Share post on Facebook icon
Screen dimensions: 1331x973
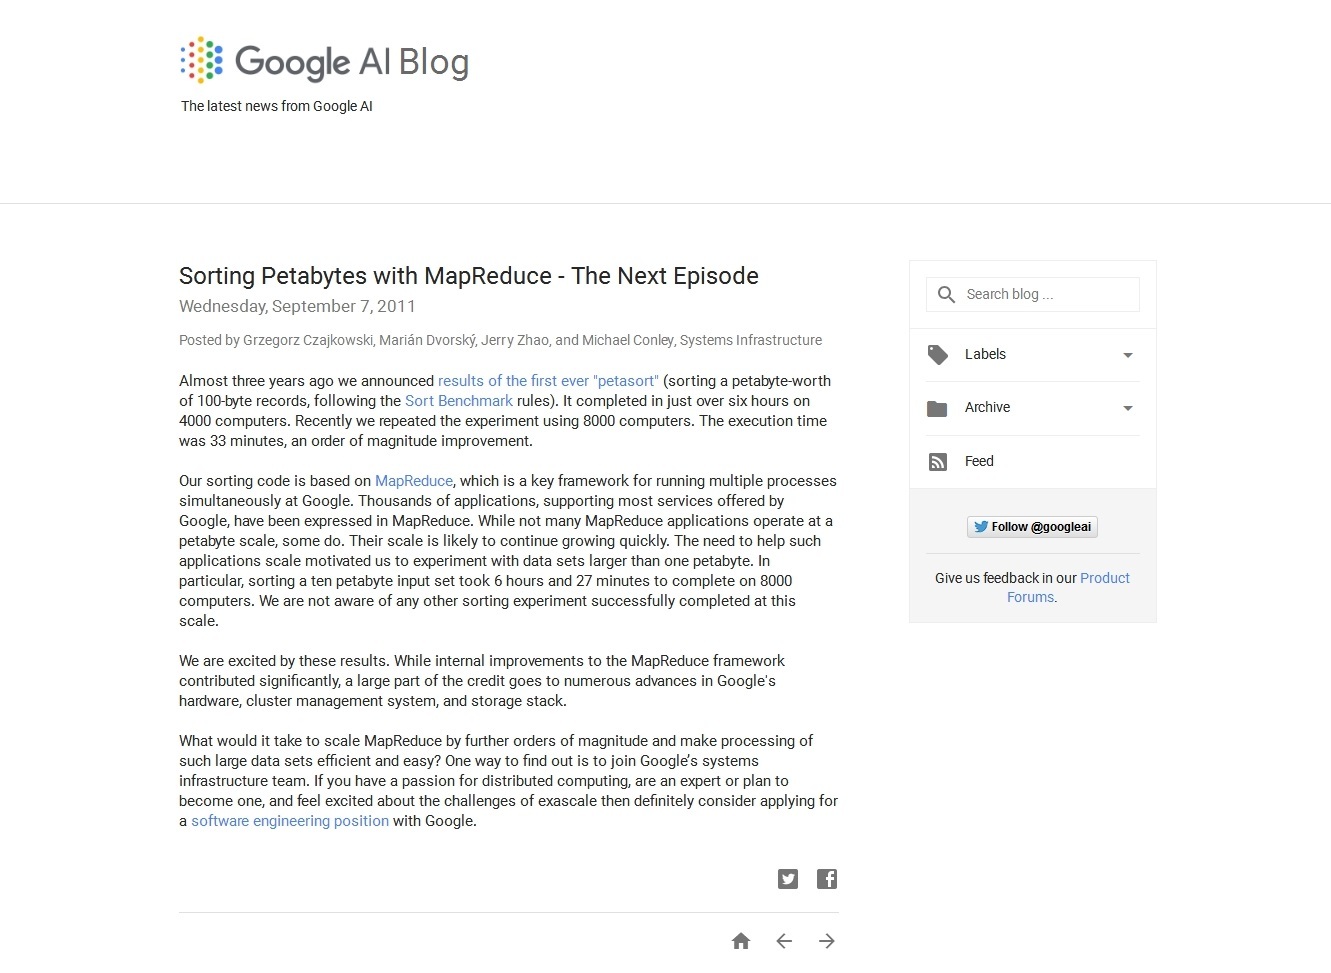827,879
